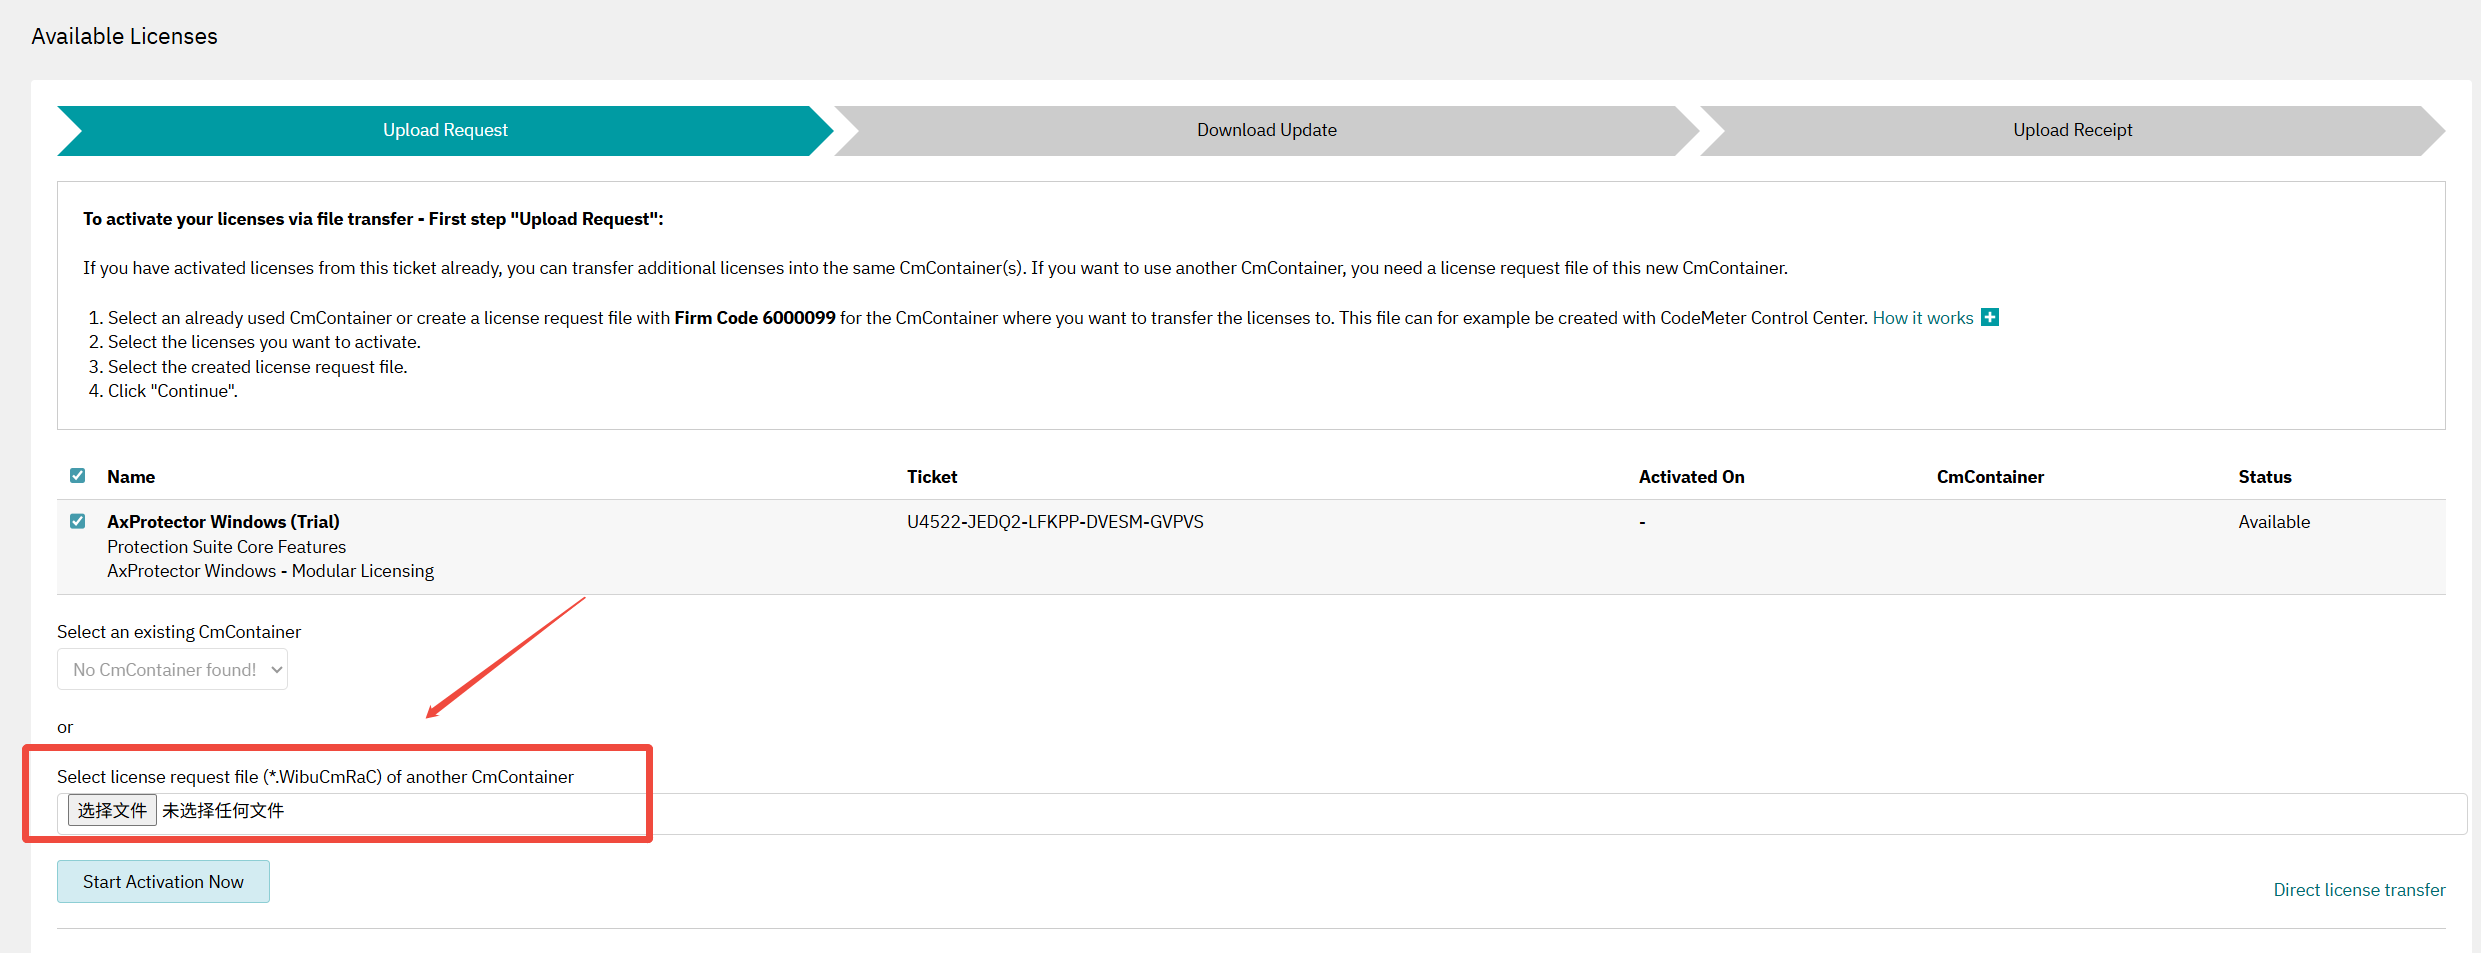Click the 未选择任何文件 file input text
This screenshot has height=953, width=2481.
(223, 810)
